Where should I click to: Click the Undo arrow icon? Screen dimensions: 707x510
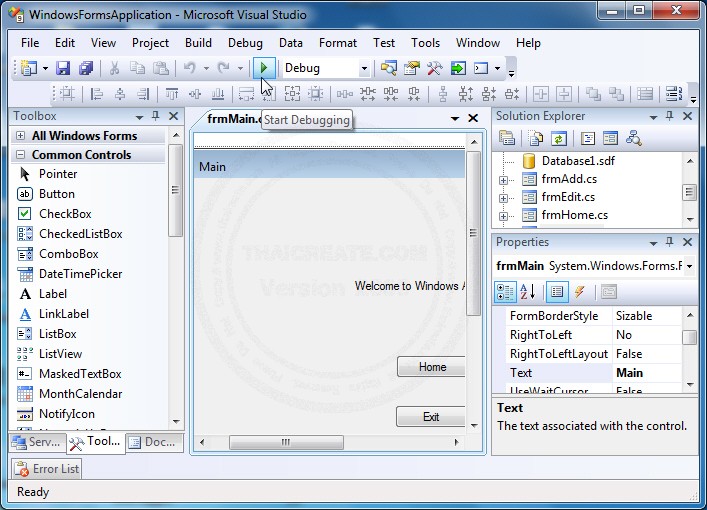click(x=190, y=68)
